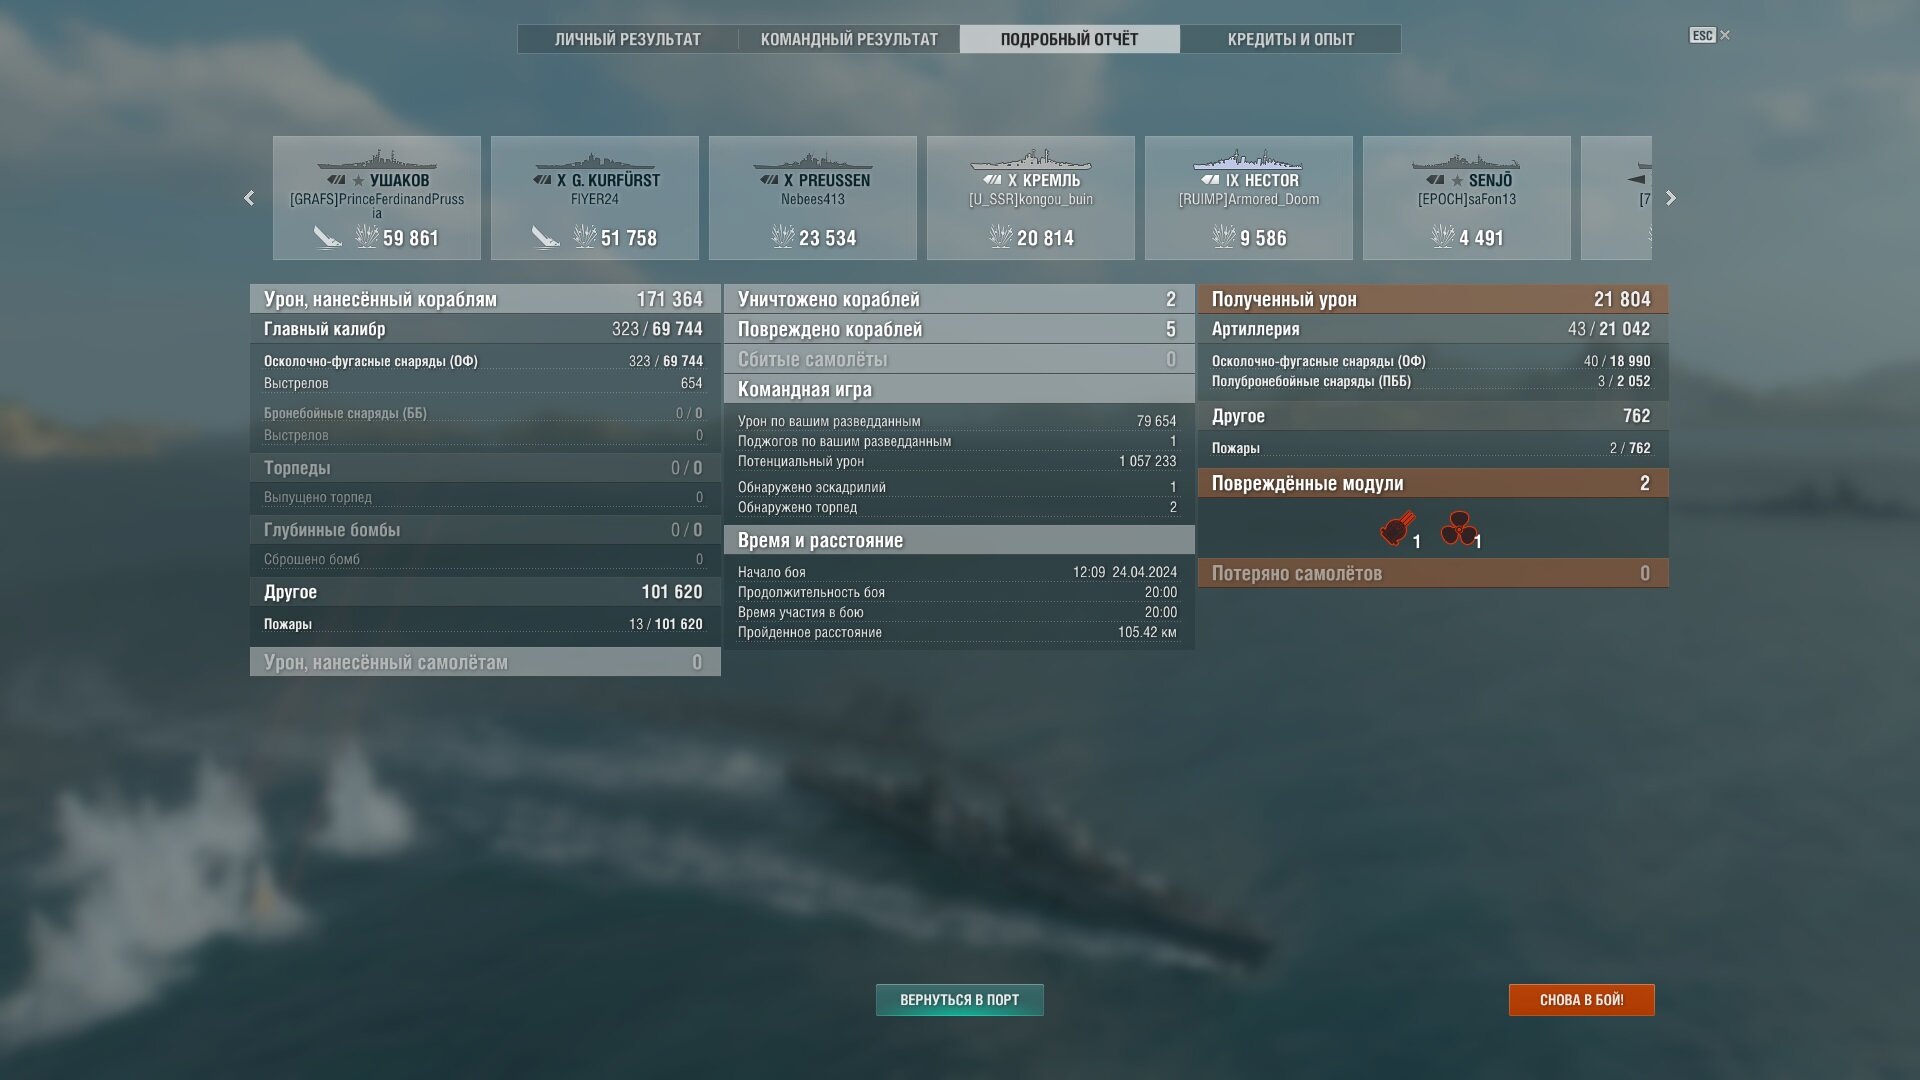Open the Командный результат tab

tap(849, 39)
